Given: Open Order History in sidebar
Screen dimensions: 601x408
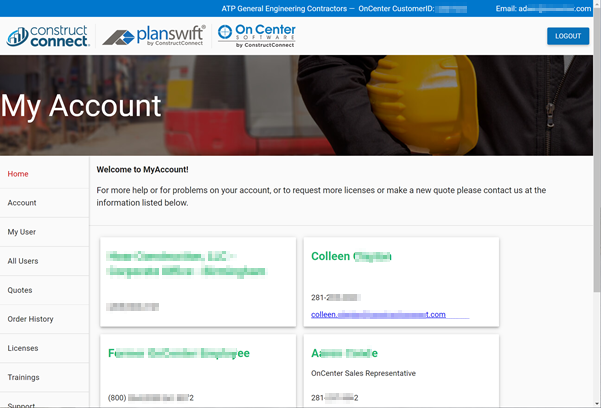Looking at the screenshot, I should pyautogui.click(x=31, y=319).
